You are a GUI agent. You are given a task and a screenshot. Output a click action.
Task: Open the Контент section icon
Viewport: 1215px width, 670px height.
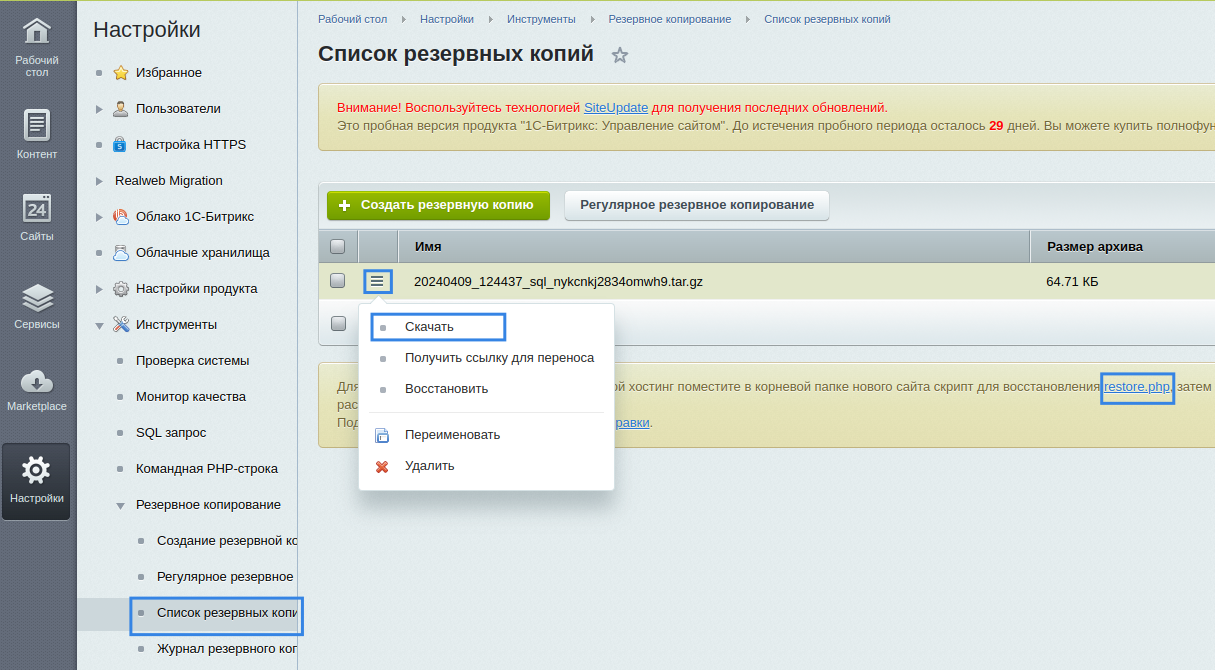click(x=37, y=125)
